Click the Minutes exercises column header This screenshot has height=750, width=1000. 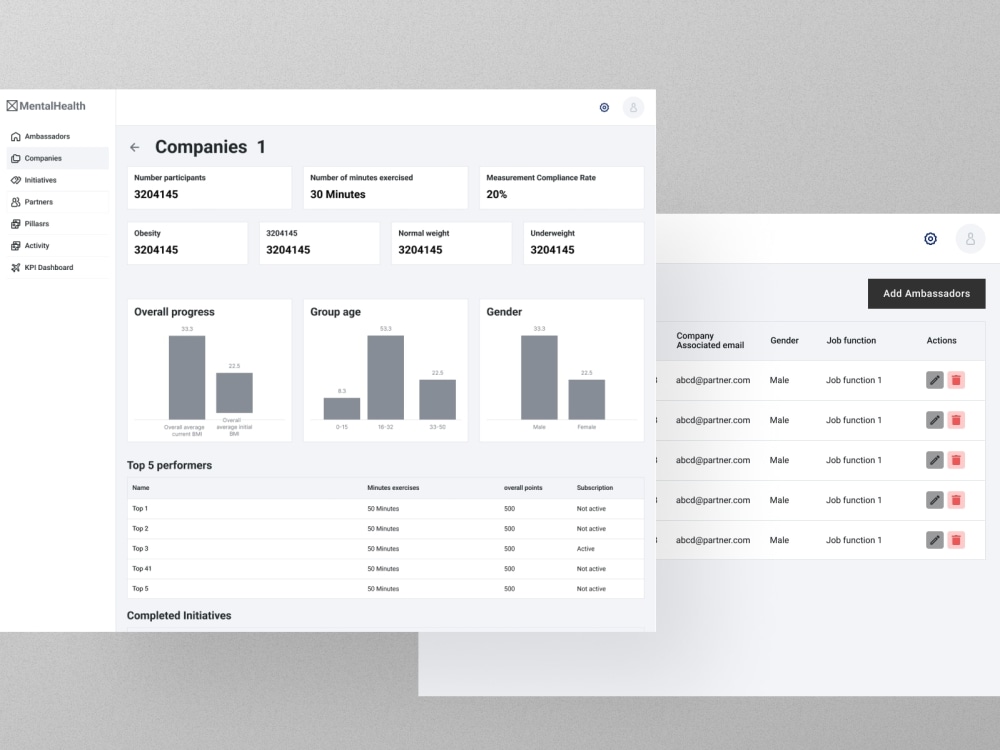tap(393, 488)
